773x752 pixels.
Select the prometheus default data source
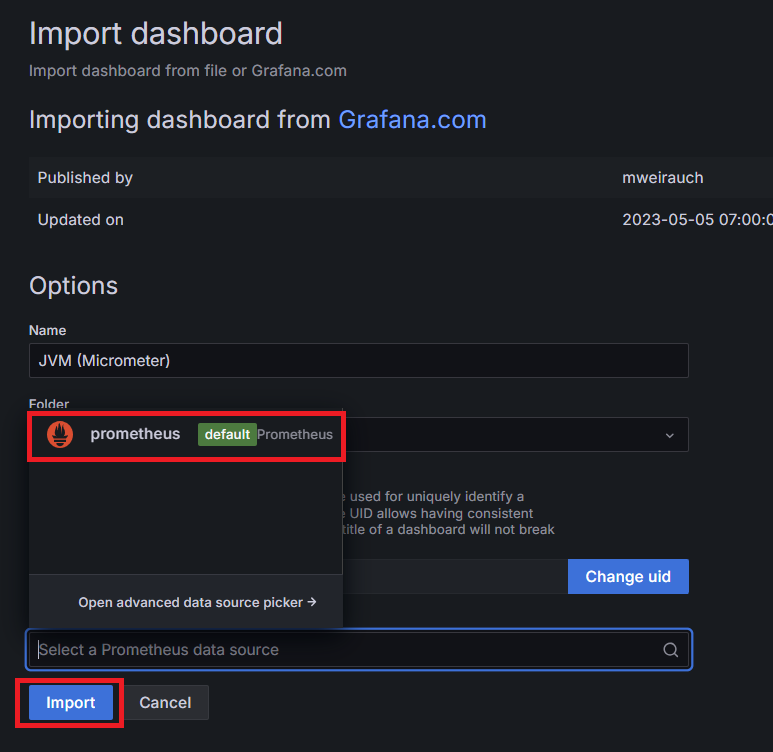186,434
